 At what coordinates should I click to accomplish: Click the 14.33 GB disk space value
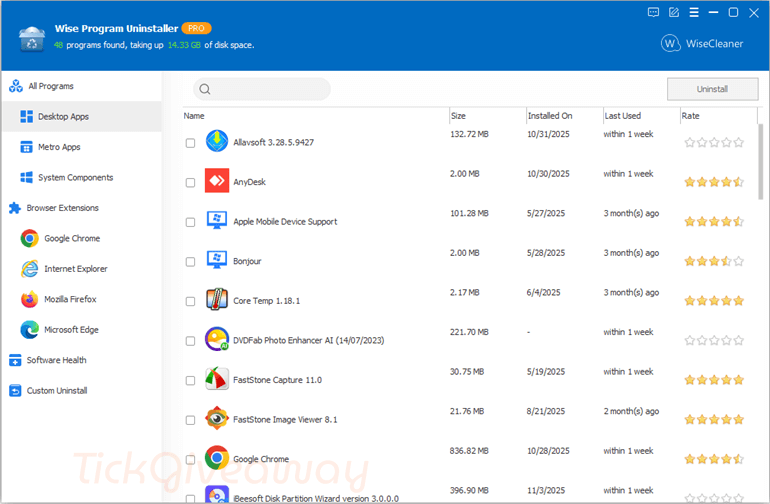click(x=184, y=45)
